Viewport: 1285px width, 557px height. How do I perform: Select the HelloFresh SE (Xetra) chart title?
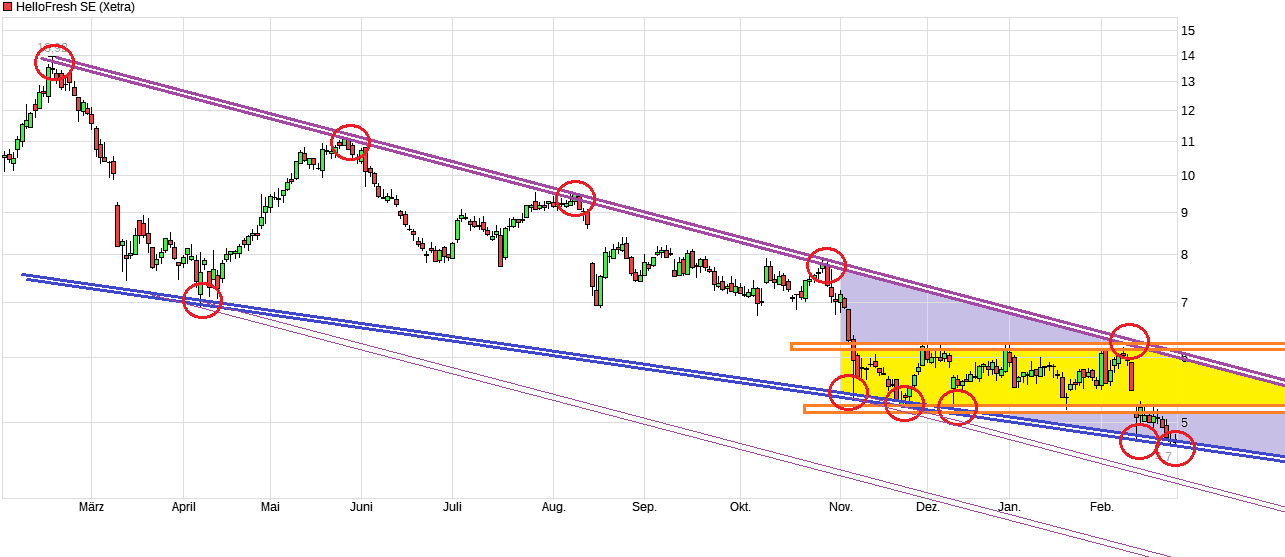point(75,7)
